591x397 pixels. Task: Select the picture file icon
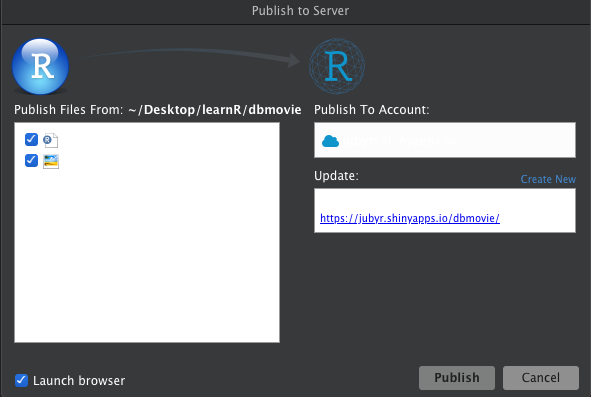[51, 161]
